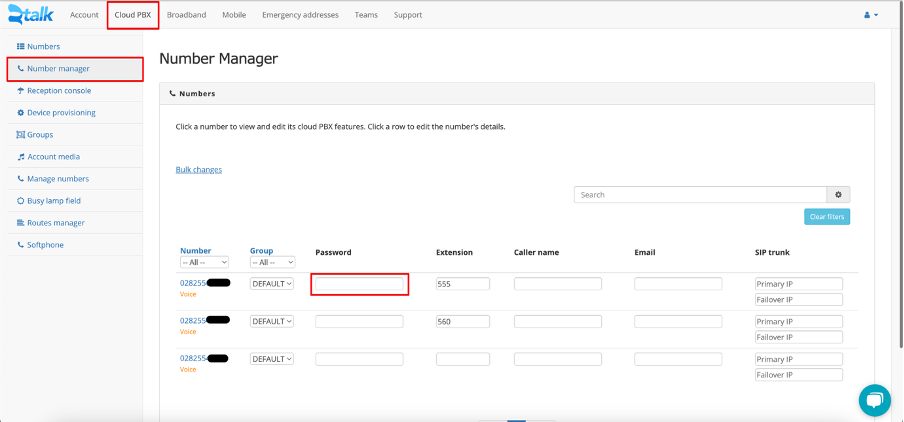Click the Groups icon in sidebar

click(21, 134)
